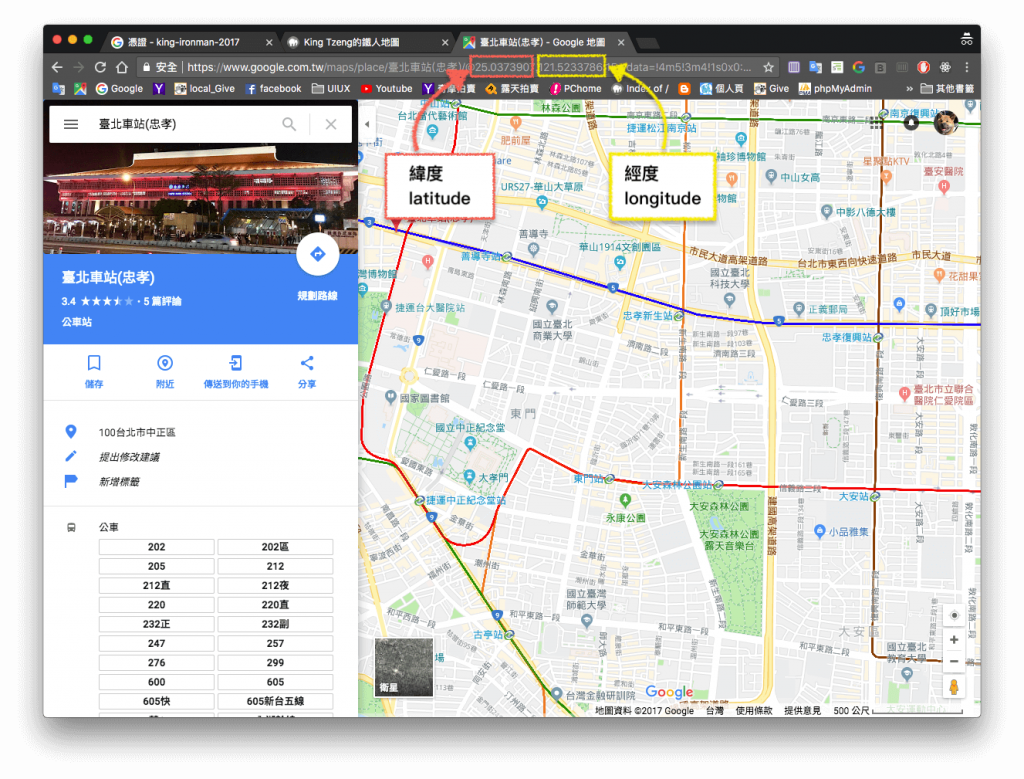Select bus route 605快
This screenshot has width=1024, height=779.
coord(157,701)
